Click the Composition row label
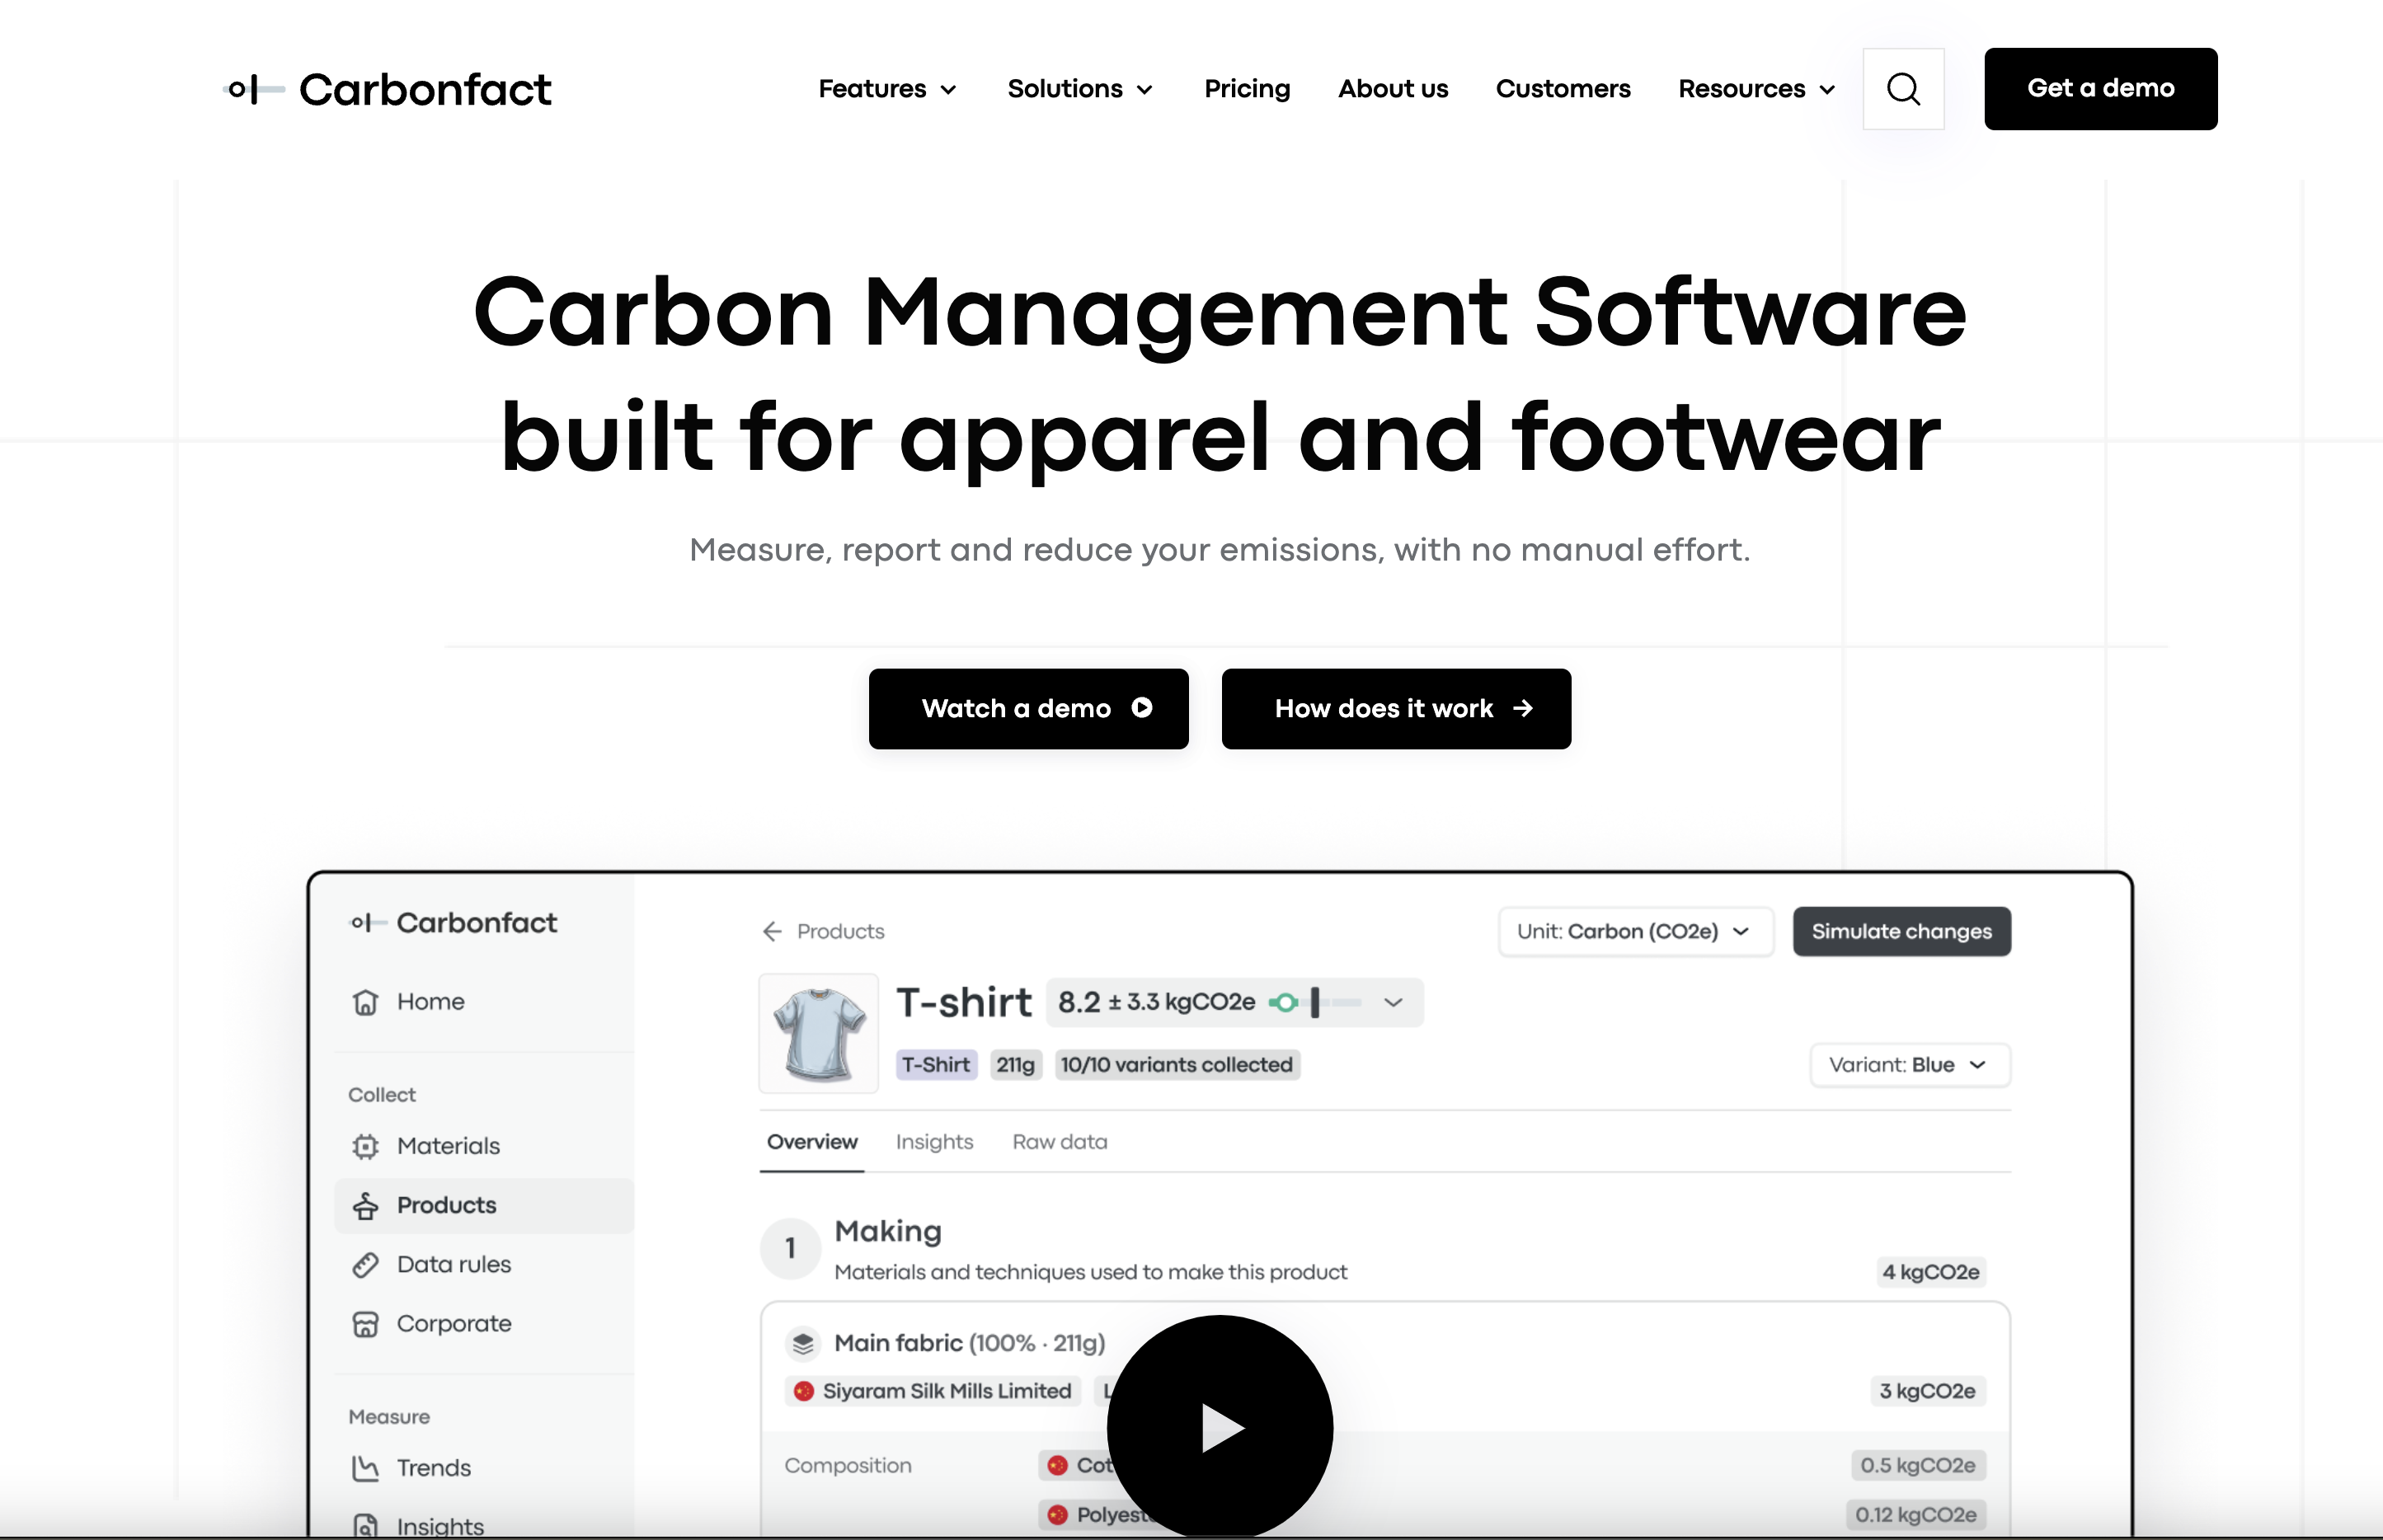The width and height of the screenshot is (2383, 1540). click(847, 1466)
